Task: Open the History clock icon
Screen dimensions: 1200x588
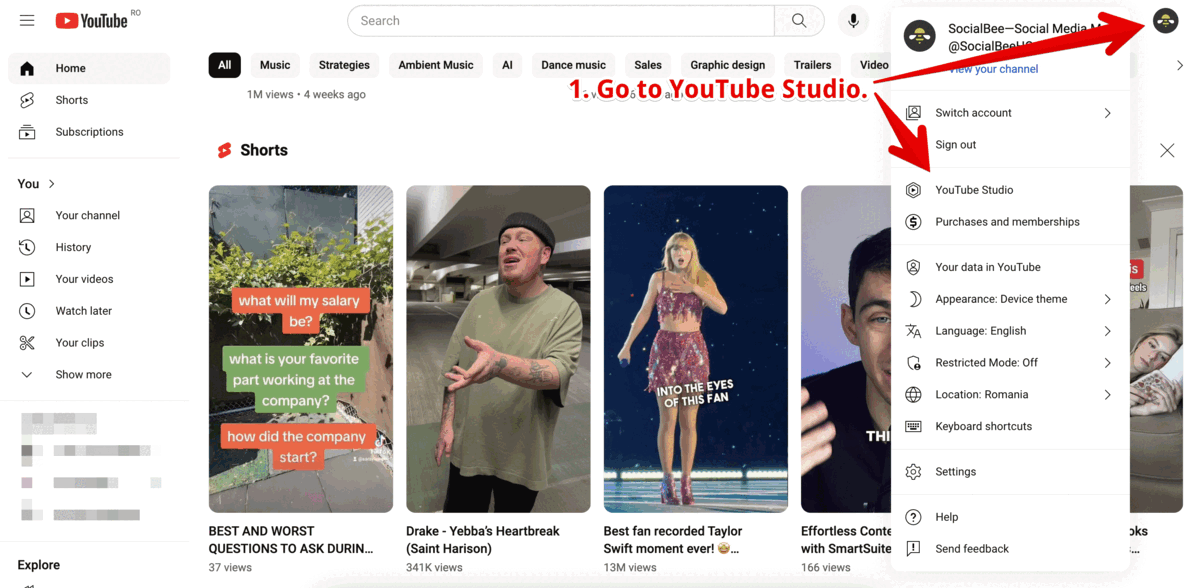Action: [27, 247]
